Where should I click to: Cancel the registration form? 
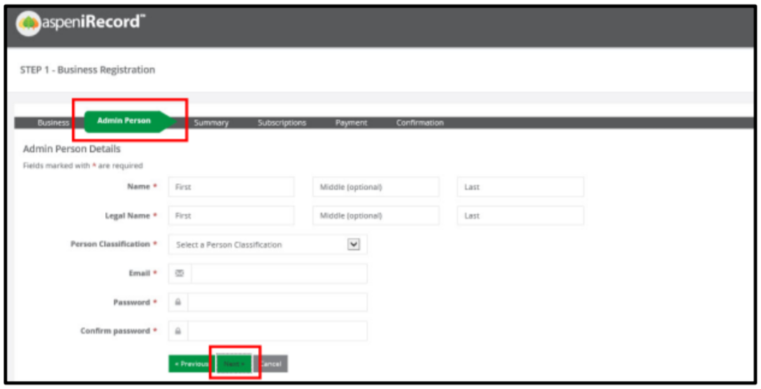click(x=271, y=364)
